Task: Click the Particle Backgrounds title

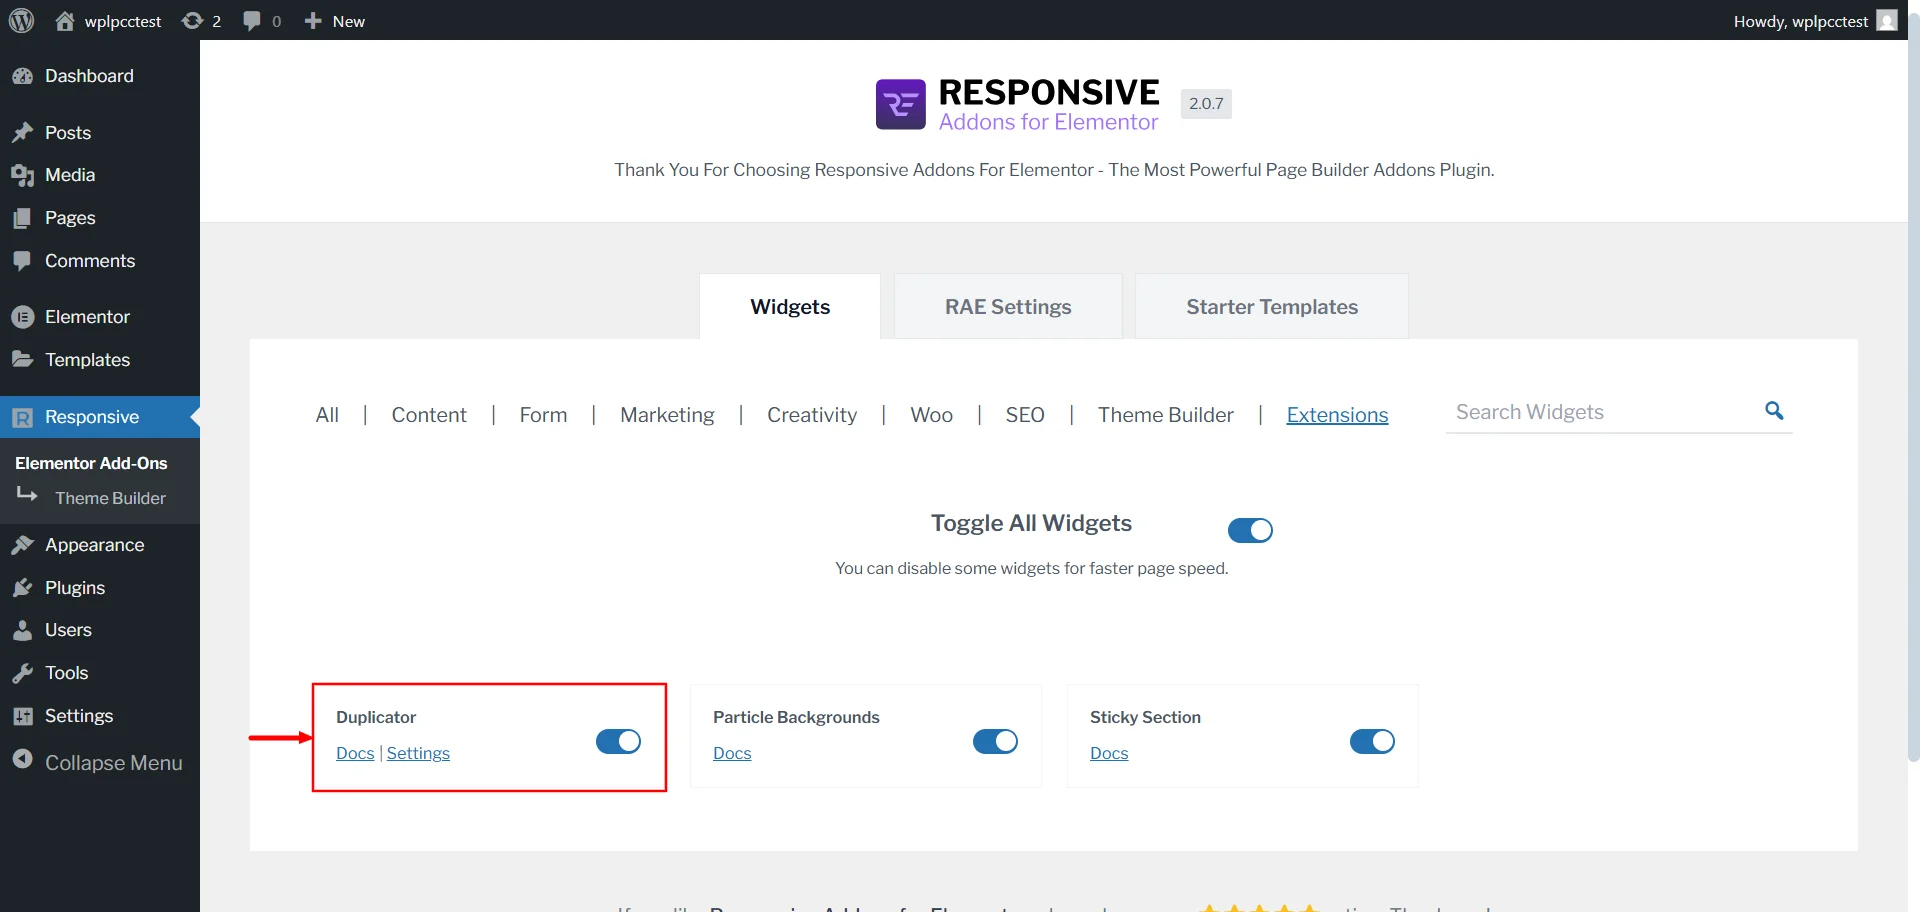Action: click(x=796, y=717)
